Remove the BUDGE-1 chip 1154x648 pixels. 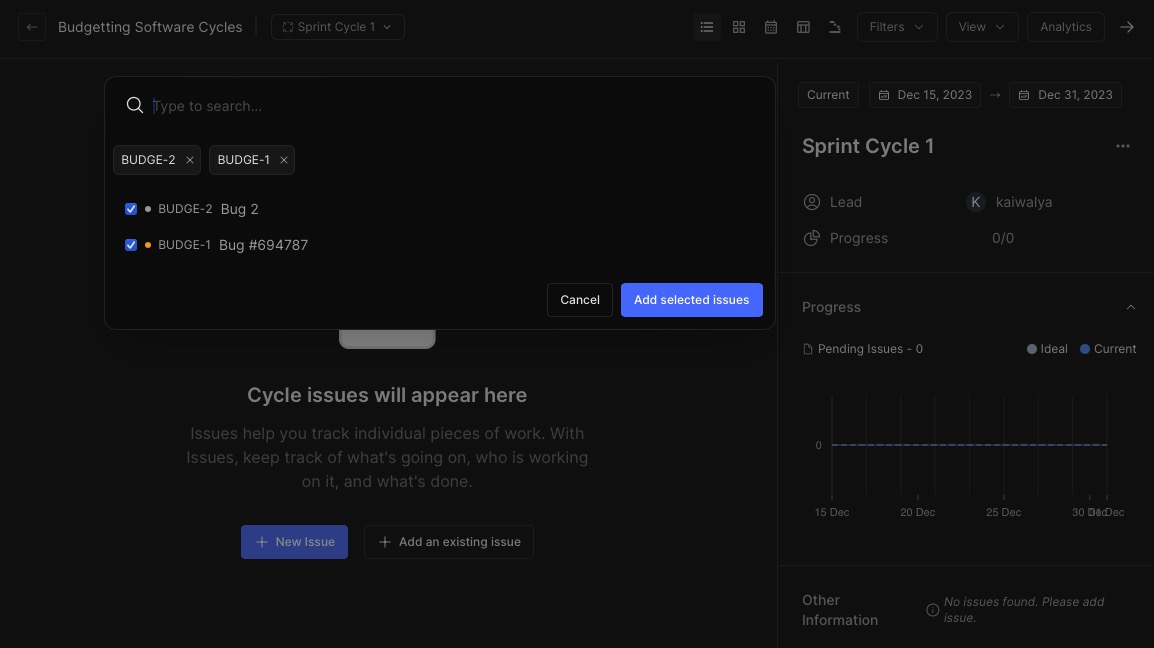(x=284, y=160)
